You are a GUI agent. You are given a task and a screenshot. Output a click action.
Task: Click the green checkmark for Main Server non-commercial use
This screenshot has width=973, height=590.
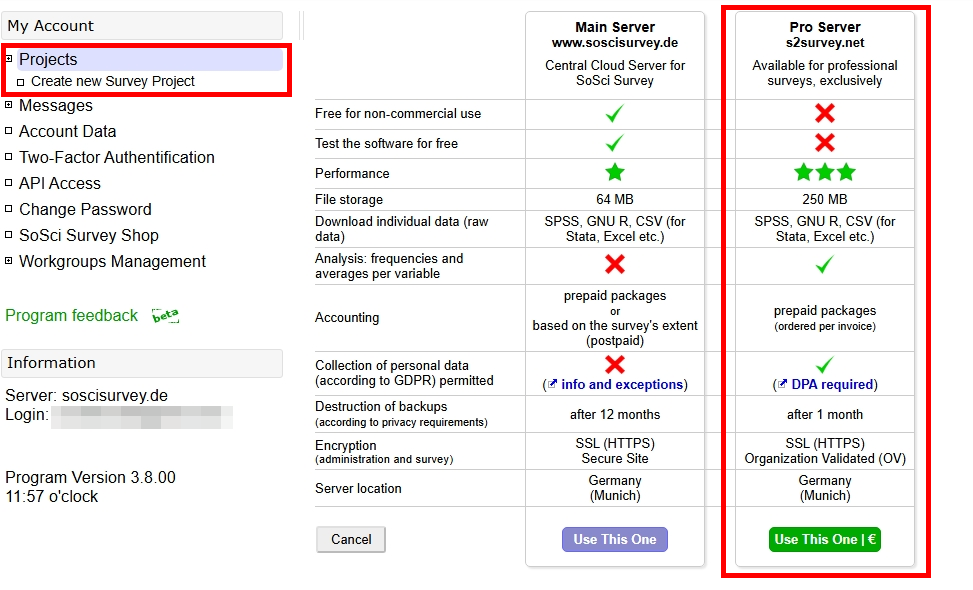614,114
